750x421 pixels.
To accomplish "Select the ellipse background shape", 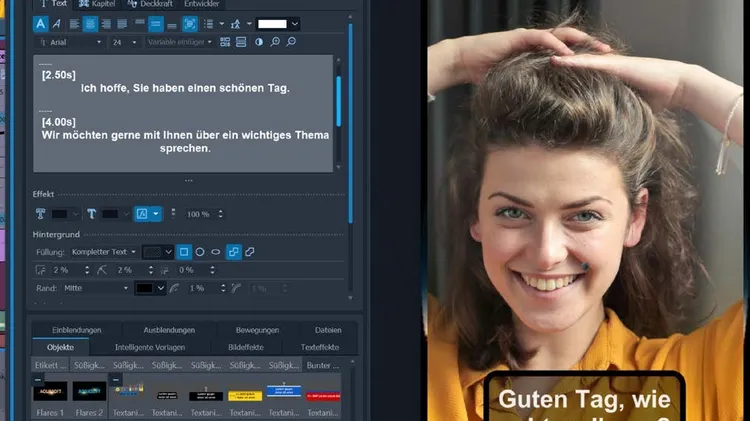I will click(x=215, y=252).
